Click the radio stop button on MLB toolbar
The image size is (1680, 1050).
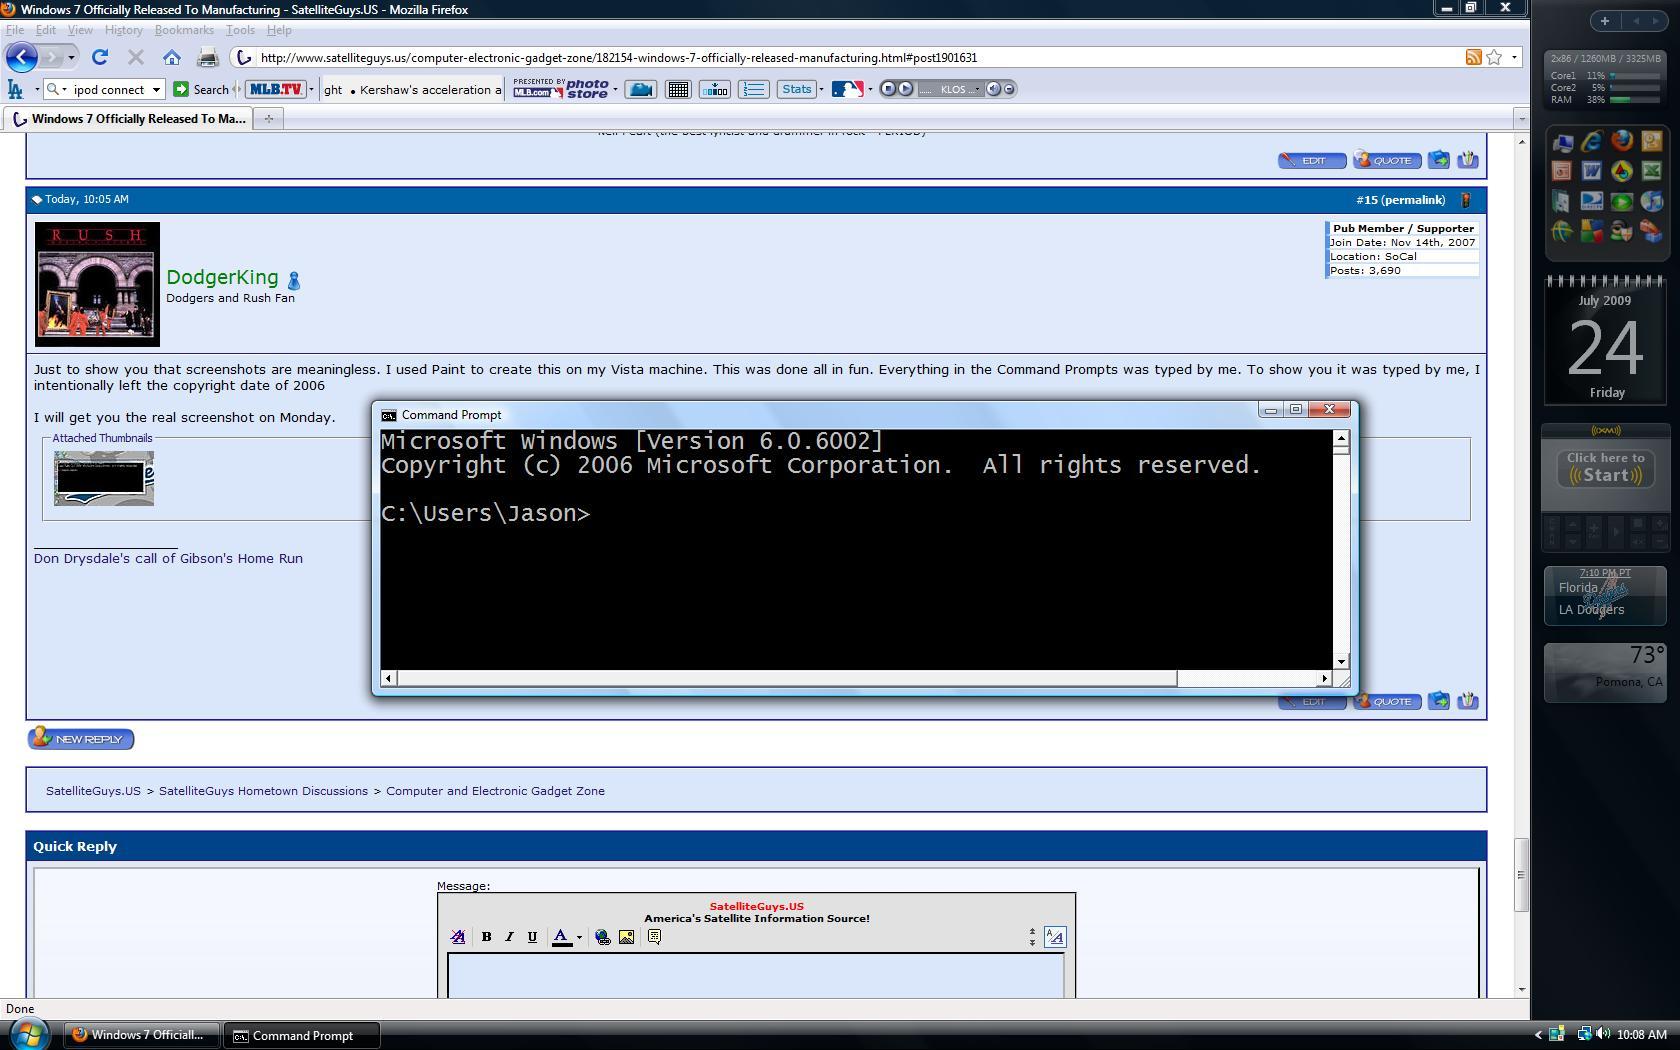pyautogui.click(x=887, y=89)
